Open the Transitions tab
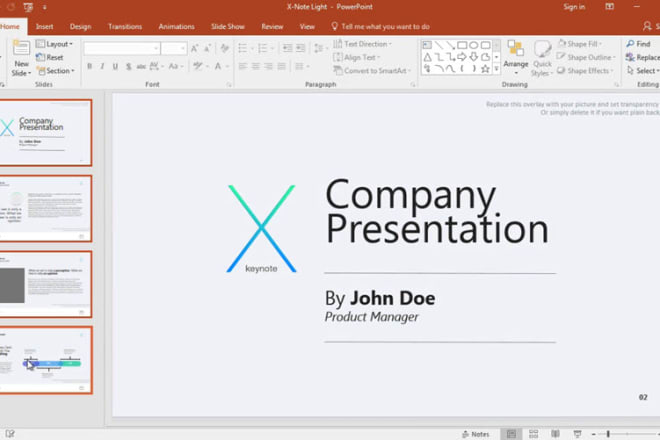Viewport: 660px width, 440px height. 125,27
